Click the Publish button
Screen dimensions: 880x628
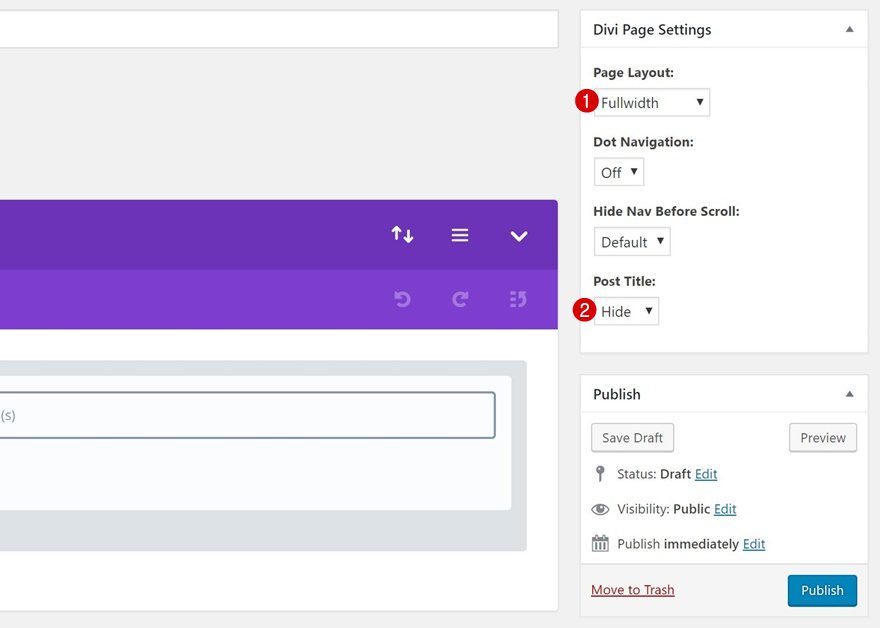tap(822, 590)
